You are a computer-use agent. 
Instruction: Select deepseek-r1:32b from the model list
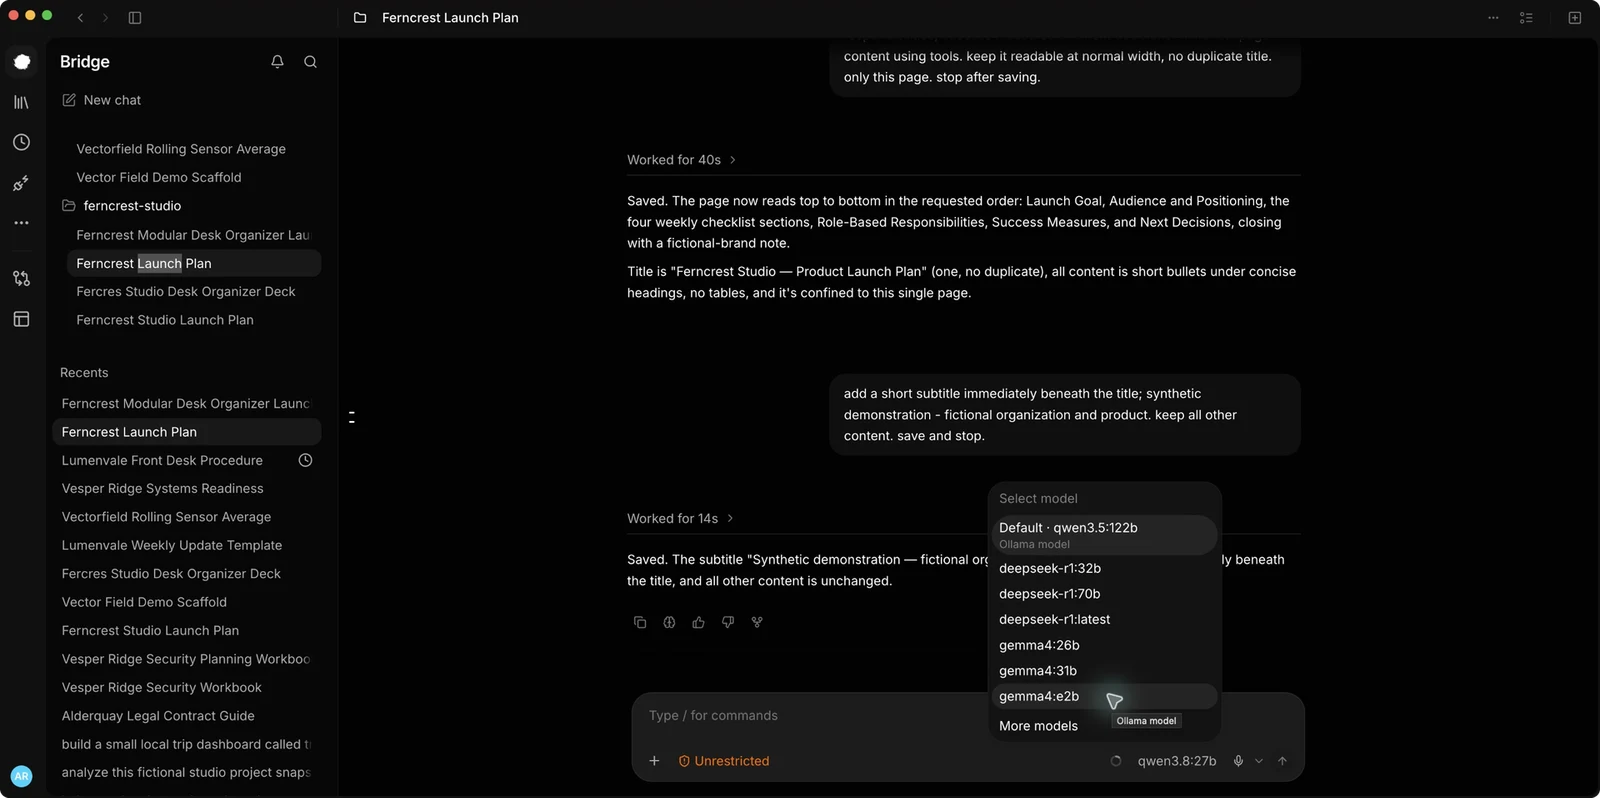(x=1105, y=568)
